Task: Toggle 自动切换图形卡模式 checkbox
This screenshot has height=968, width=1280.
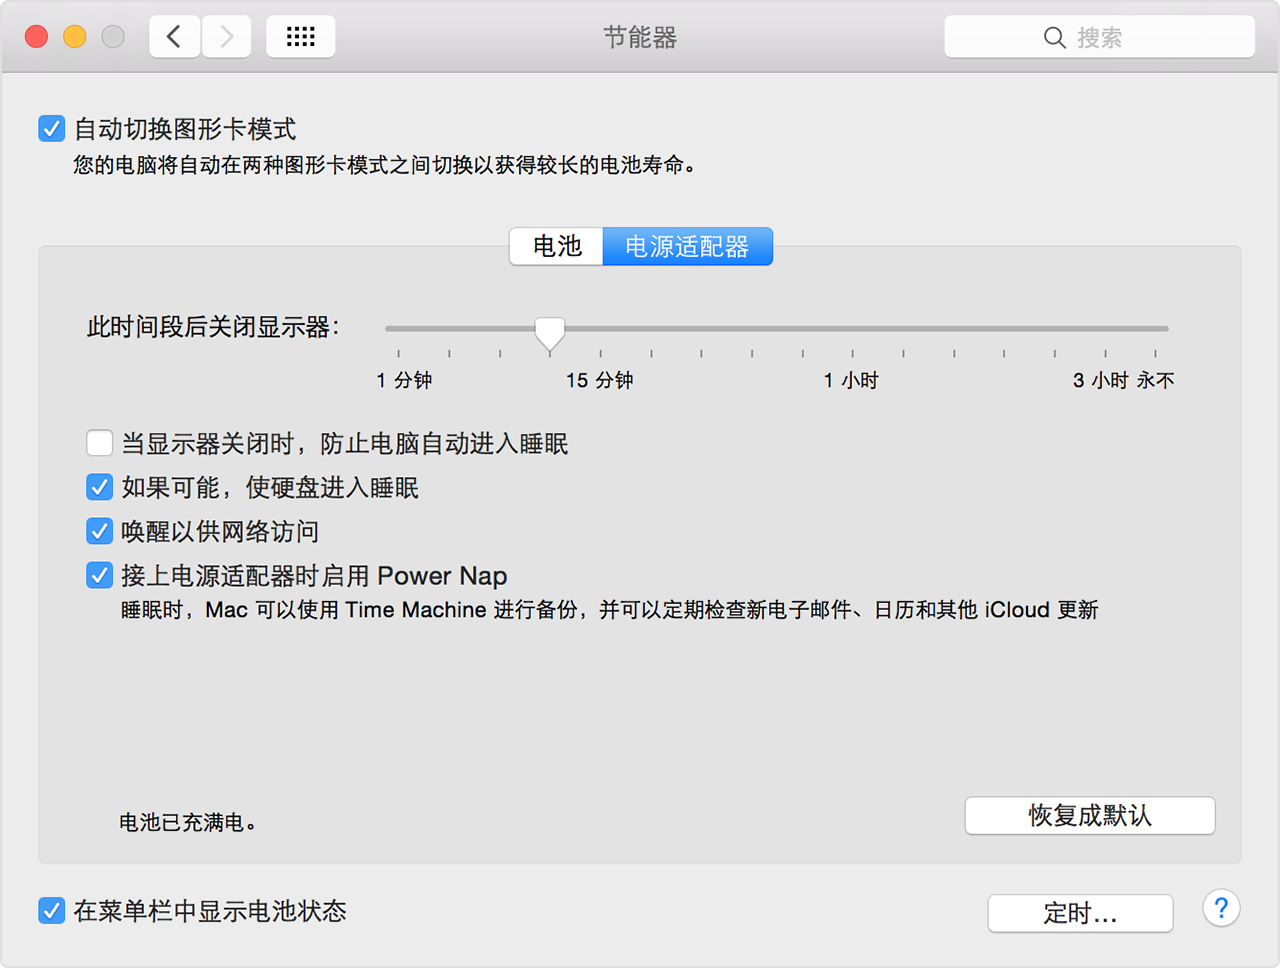Action: 52,129
